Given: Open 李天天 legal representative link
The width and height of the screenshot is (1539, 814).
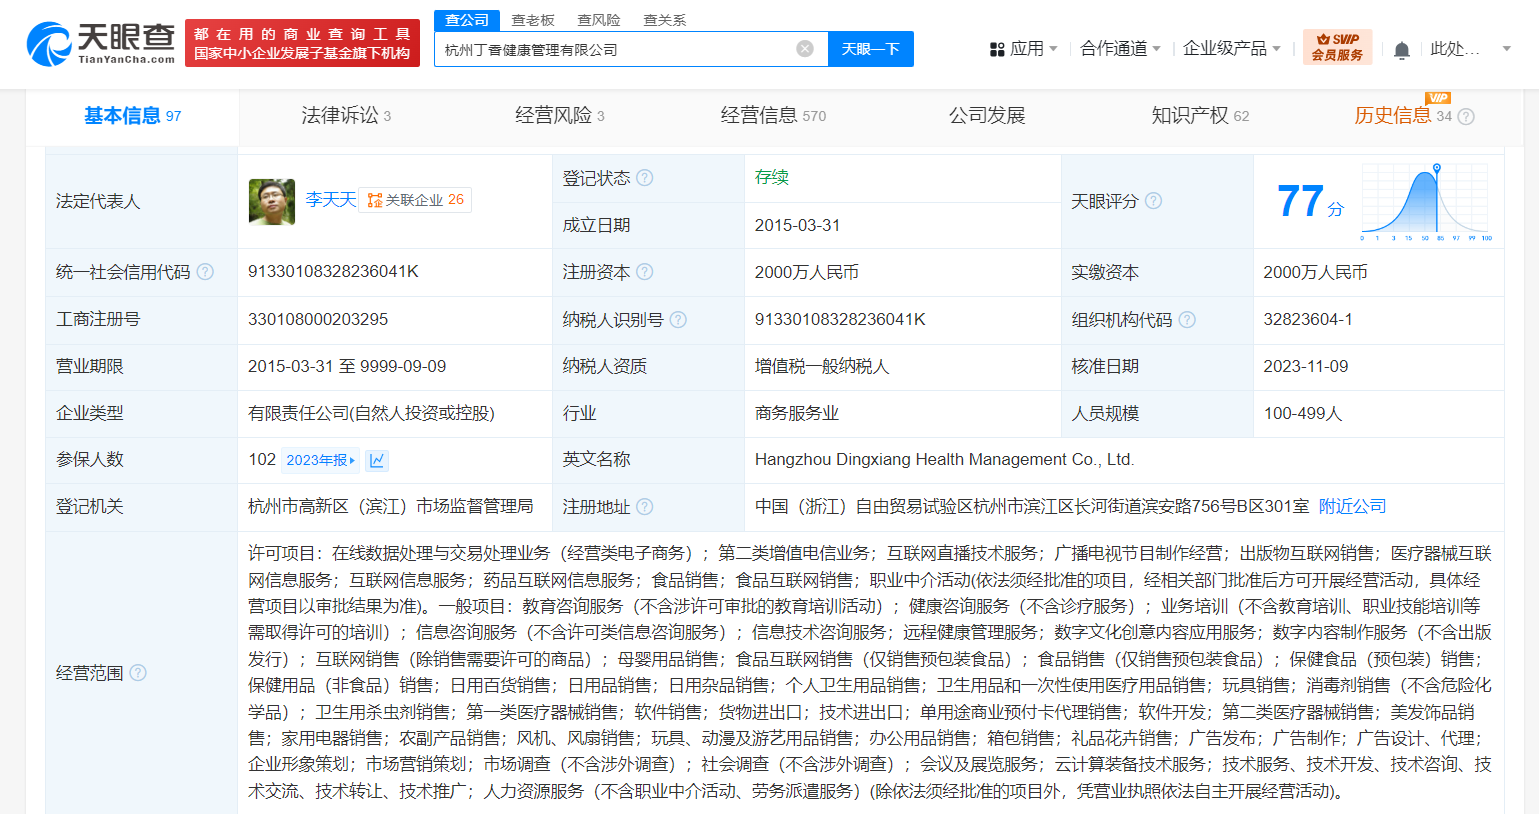Looking at the screenshot, I should (331, 200).
